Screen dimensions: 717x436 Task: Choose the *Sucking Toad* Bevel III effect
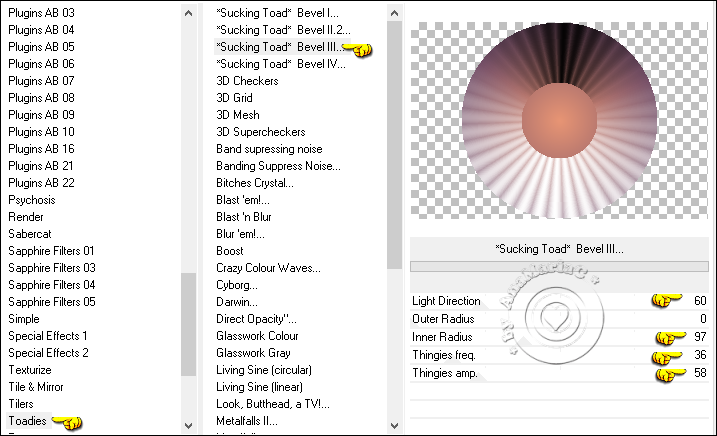[280, 47]
